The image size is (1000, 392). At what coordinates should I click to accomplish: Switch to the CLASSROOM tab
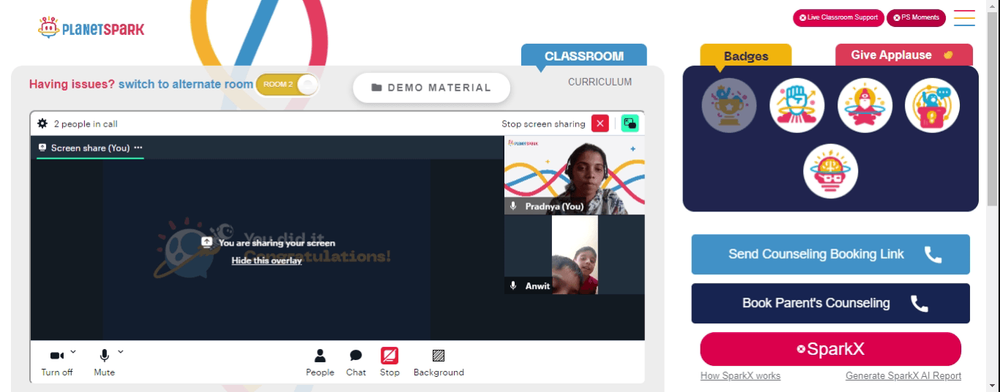(584, 55)
